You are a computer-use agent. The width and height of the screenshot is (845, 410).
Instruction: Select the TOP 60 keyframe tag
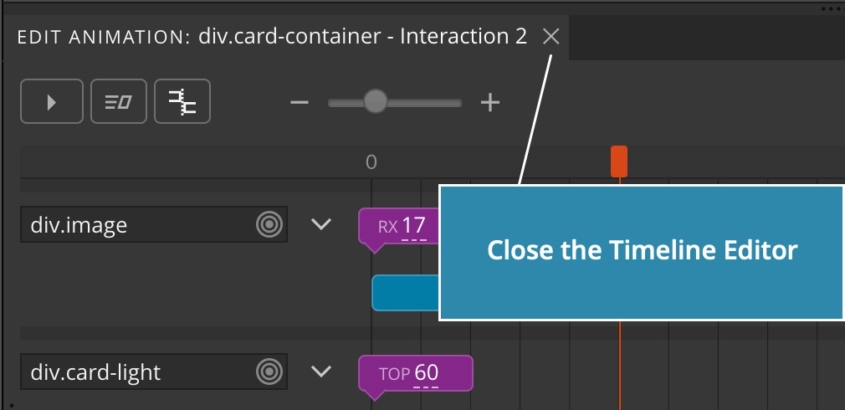tap(415, 373)
